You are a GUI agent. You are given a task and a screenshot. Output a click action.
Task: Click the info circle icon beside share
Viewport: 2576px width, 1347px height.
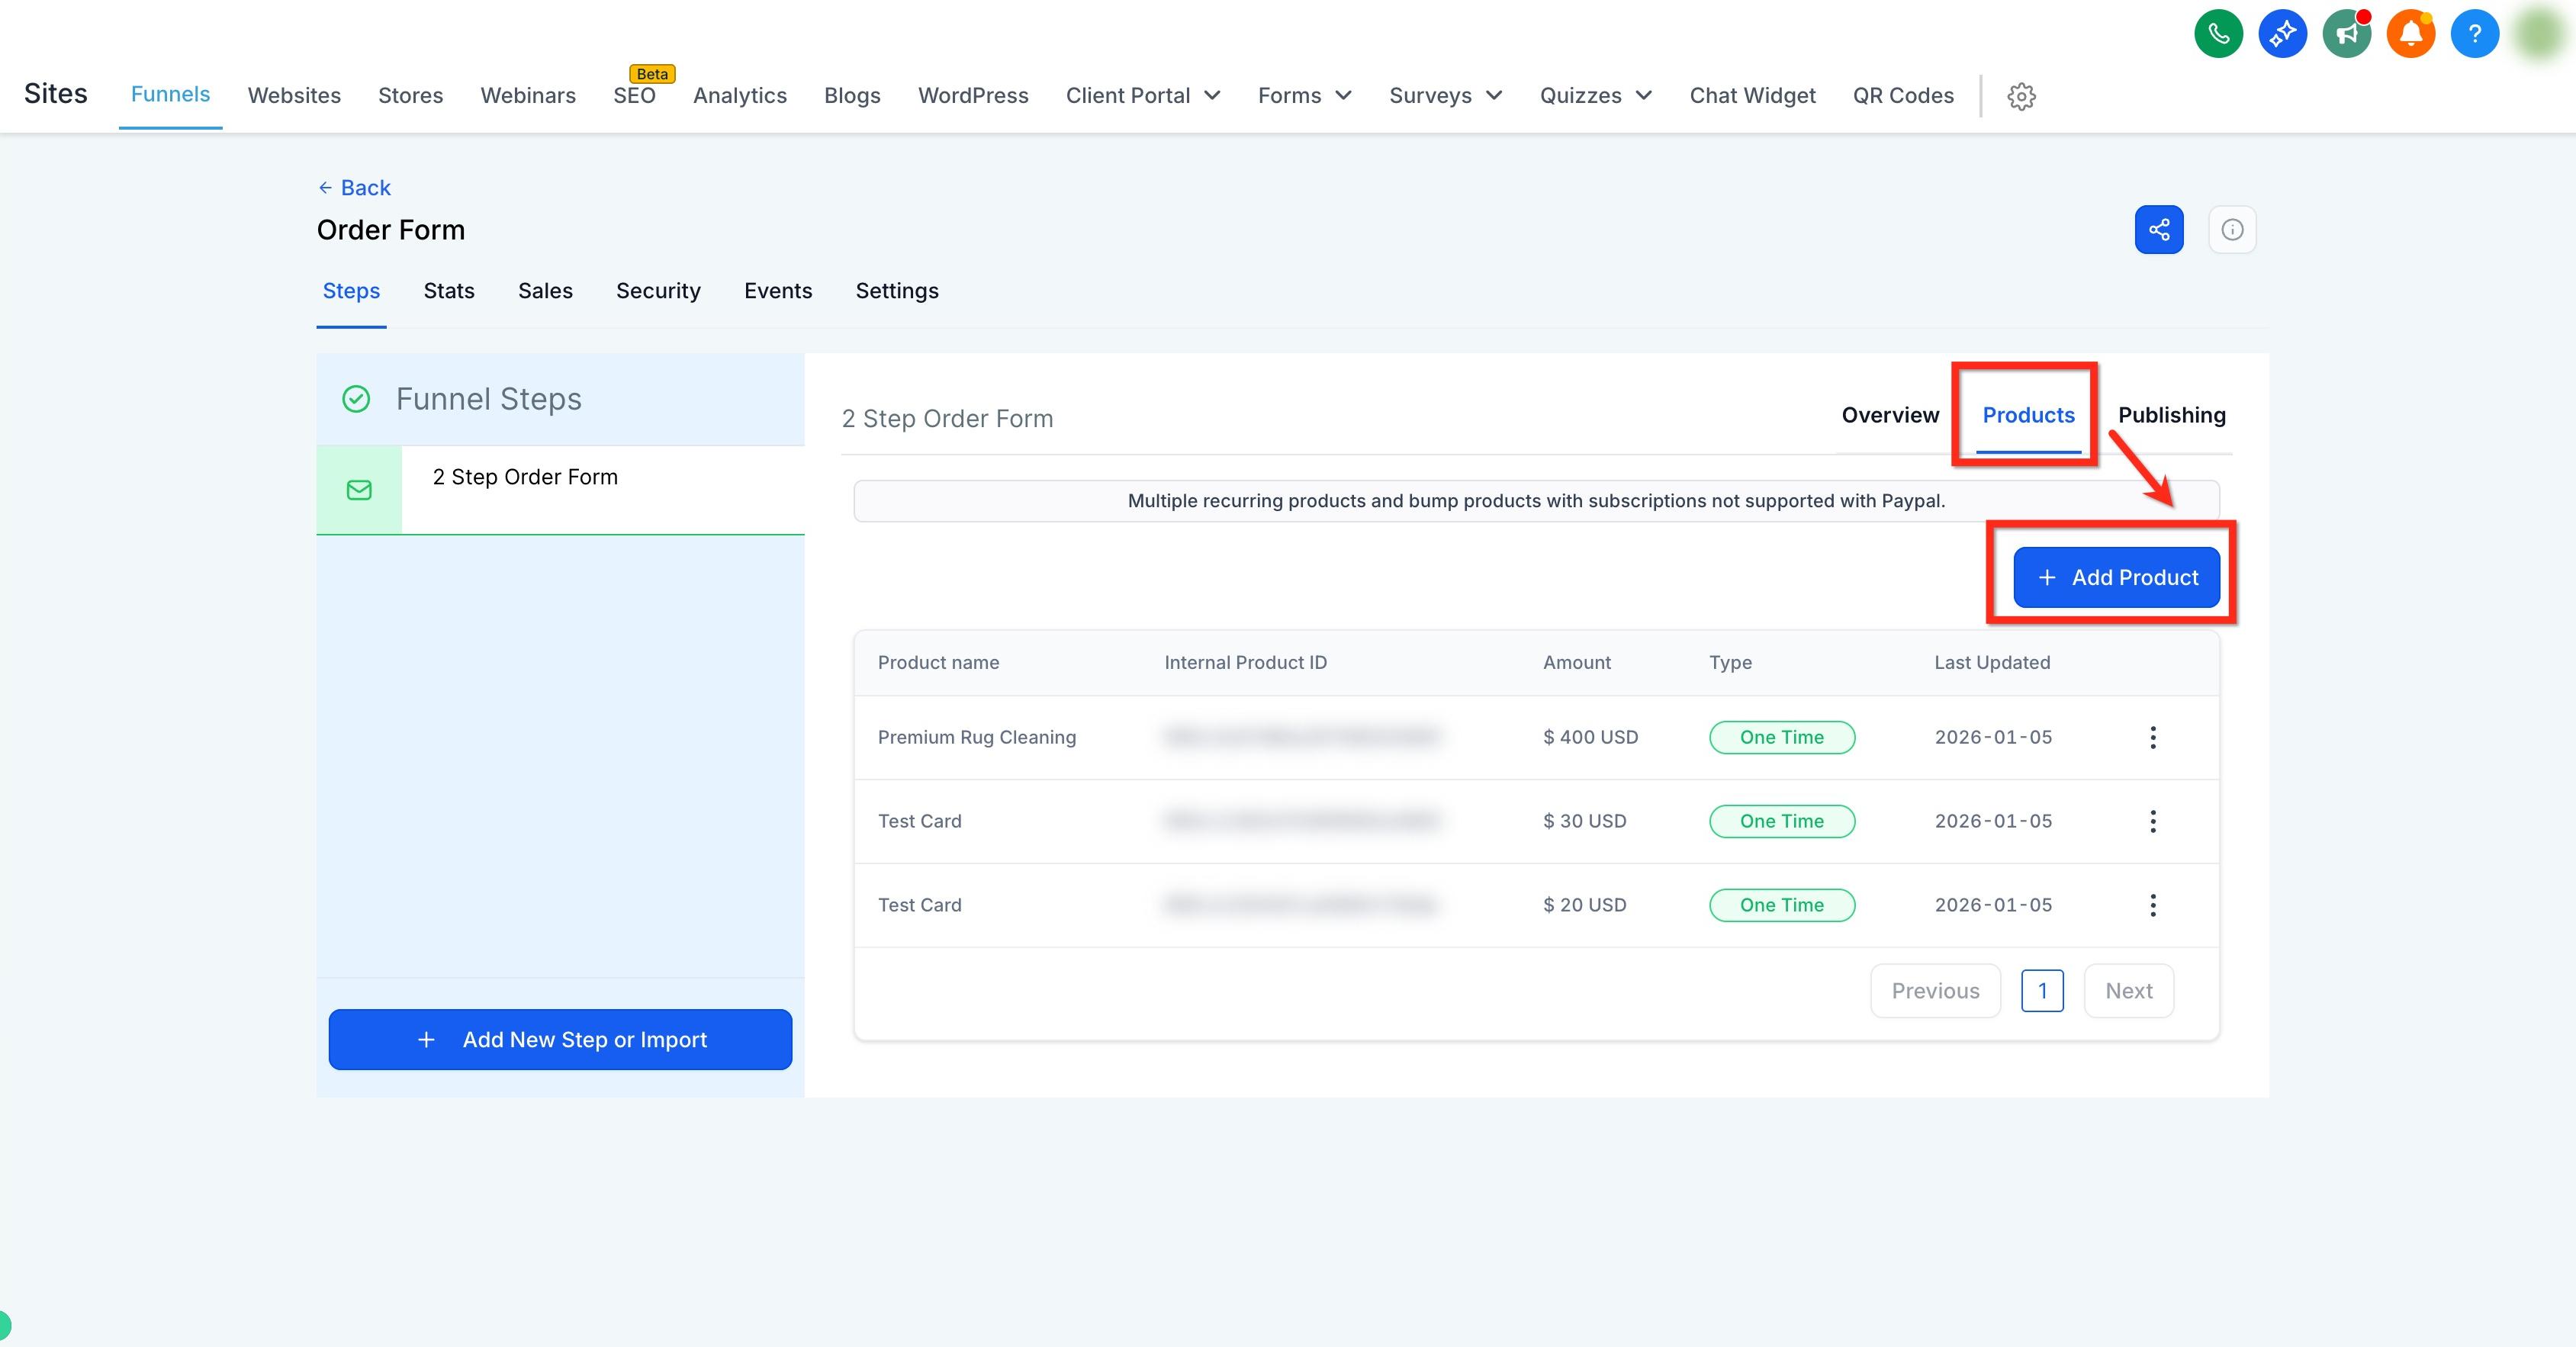[2232, 230]
